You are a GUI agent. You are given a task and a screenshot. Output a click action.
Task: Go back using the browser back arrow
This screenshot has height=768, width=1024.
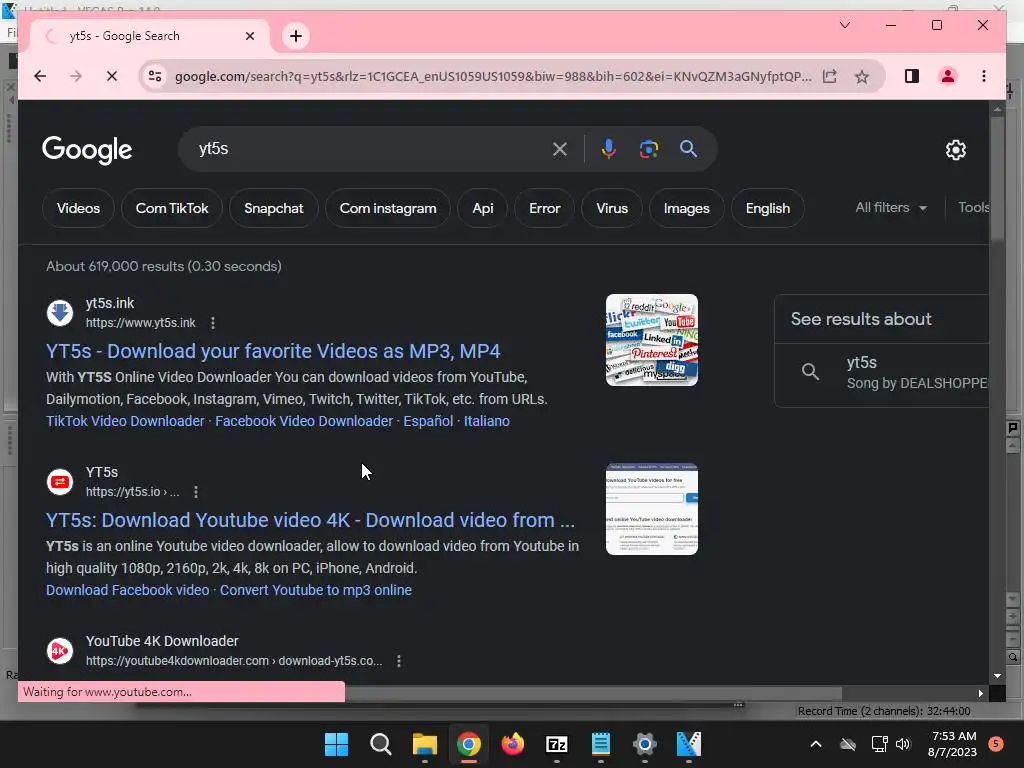(40, 76)
